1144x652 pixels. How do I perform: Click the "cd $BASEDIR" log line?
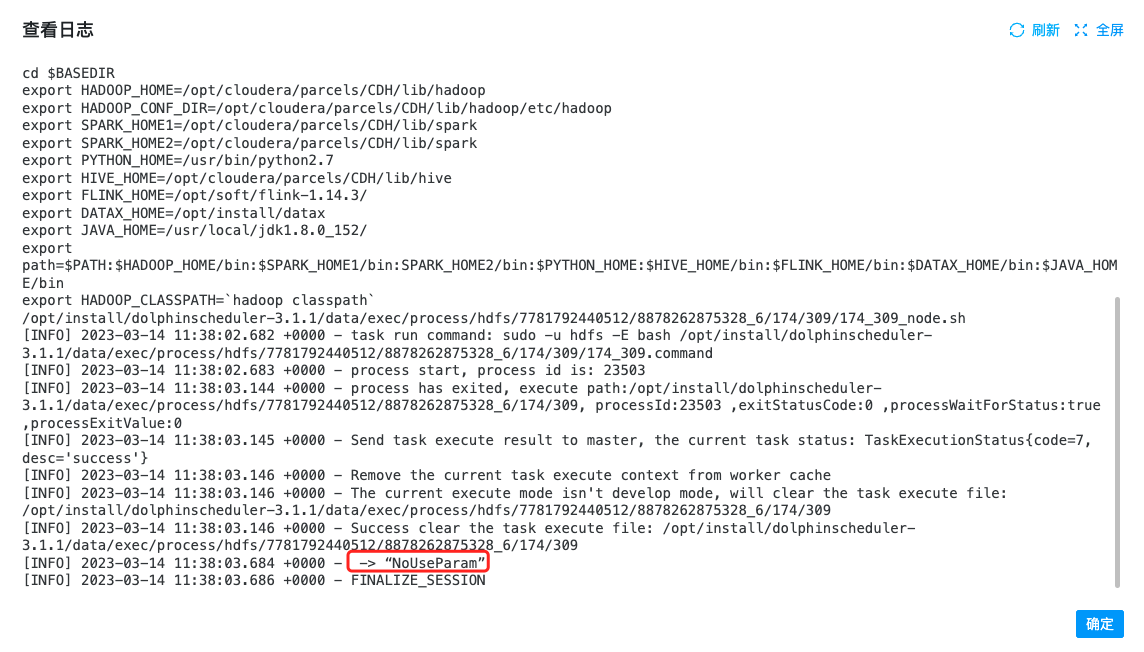[69, 73]
